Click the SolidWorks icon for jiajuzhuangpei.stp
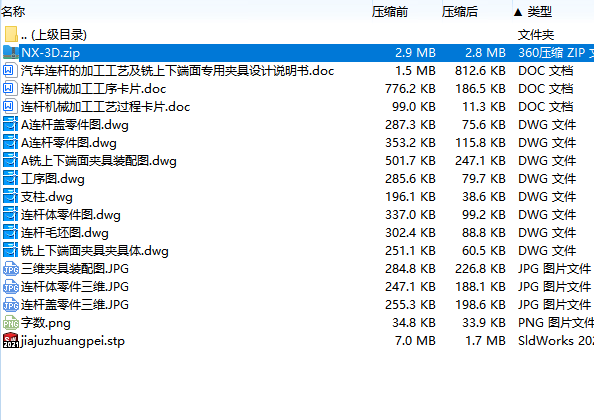The width and height of the screenshot is (594, 420). point(11,340)
